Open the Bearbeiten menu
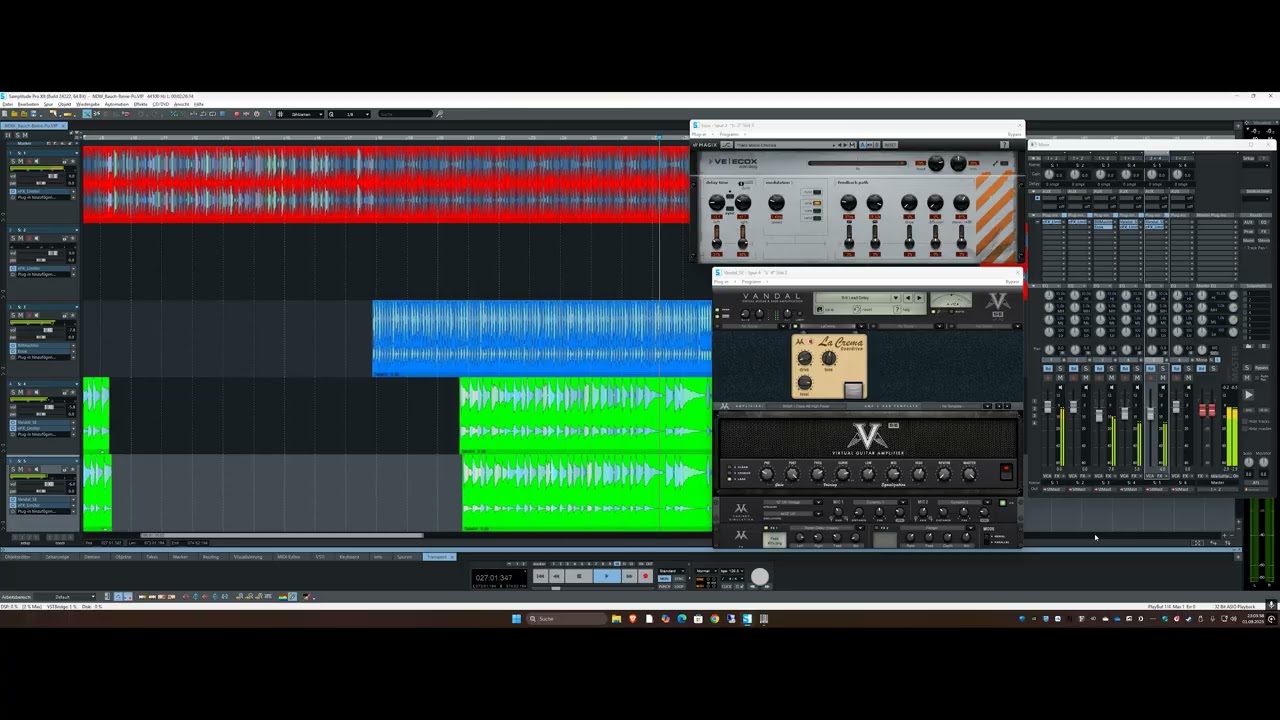 tap(28, 104)
